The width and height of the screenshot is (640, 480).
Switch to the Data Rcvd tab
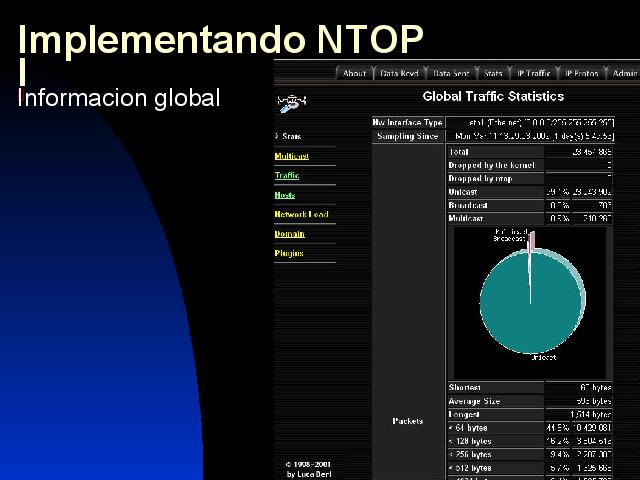coord(399,73)
